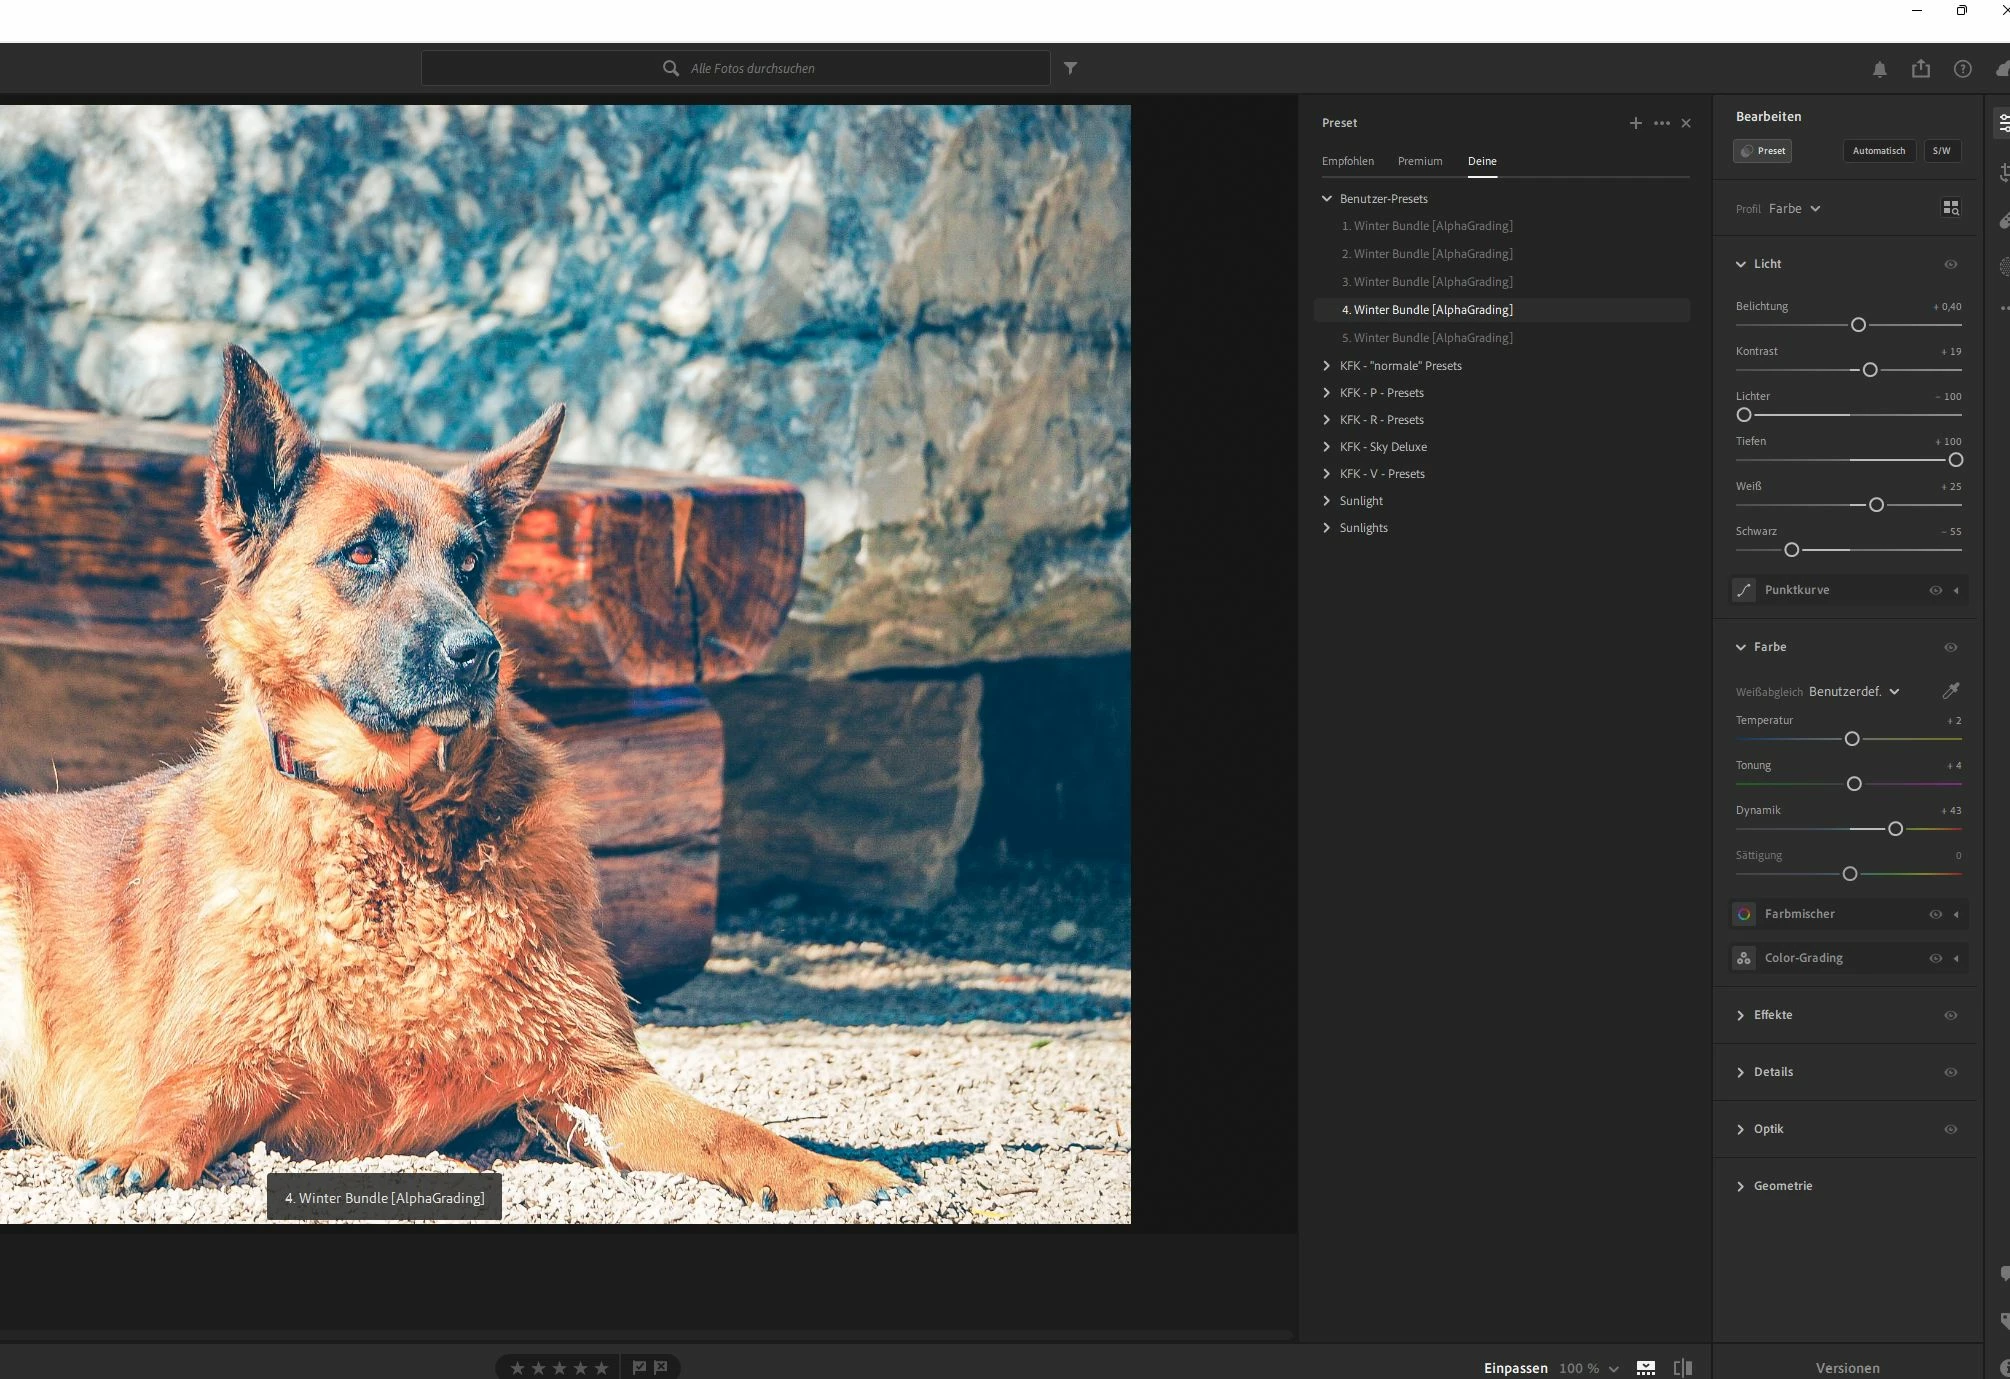Click the share icon in top bar

point(1920,69)
